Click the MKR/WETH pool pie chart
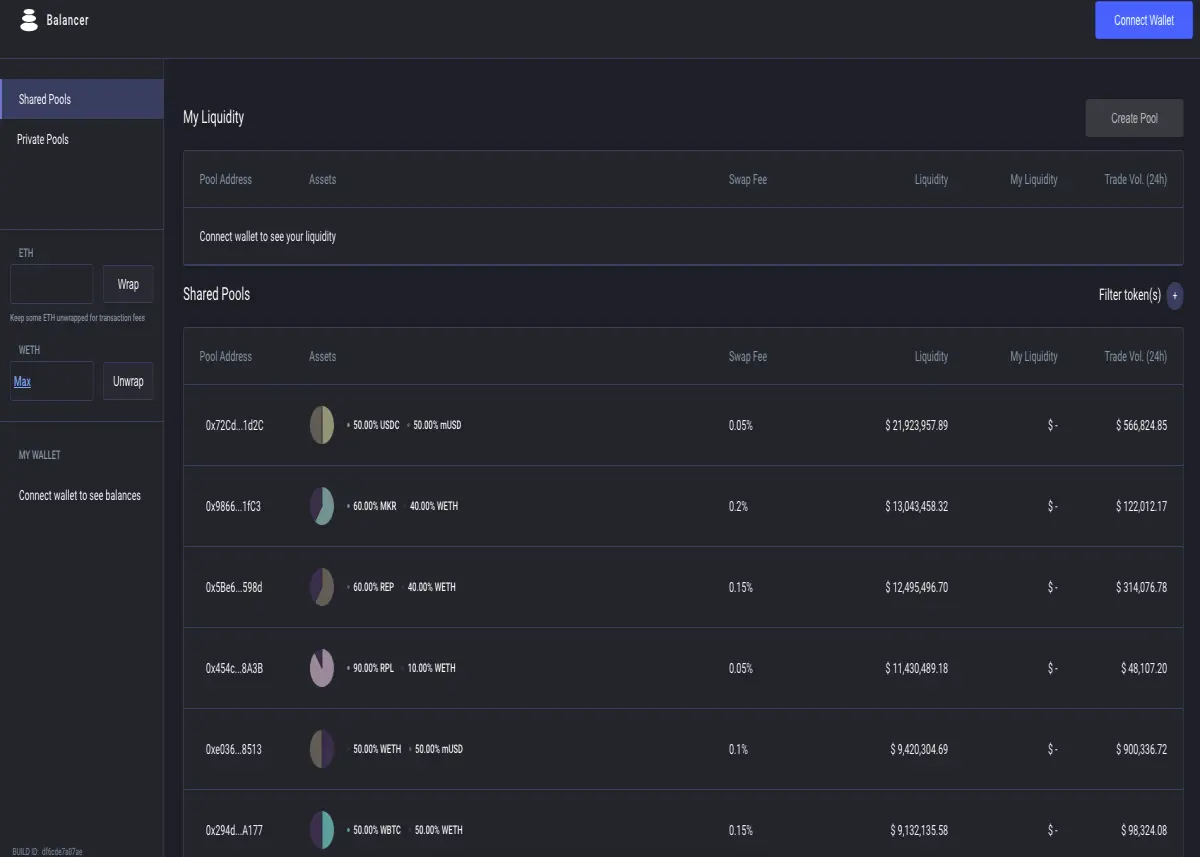 pos(322,506)
